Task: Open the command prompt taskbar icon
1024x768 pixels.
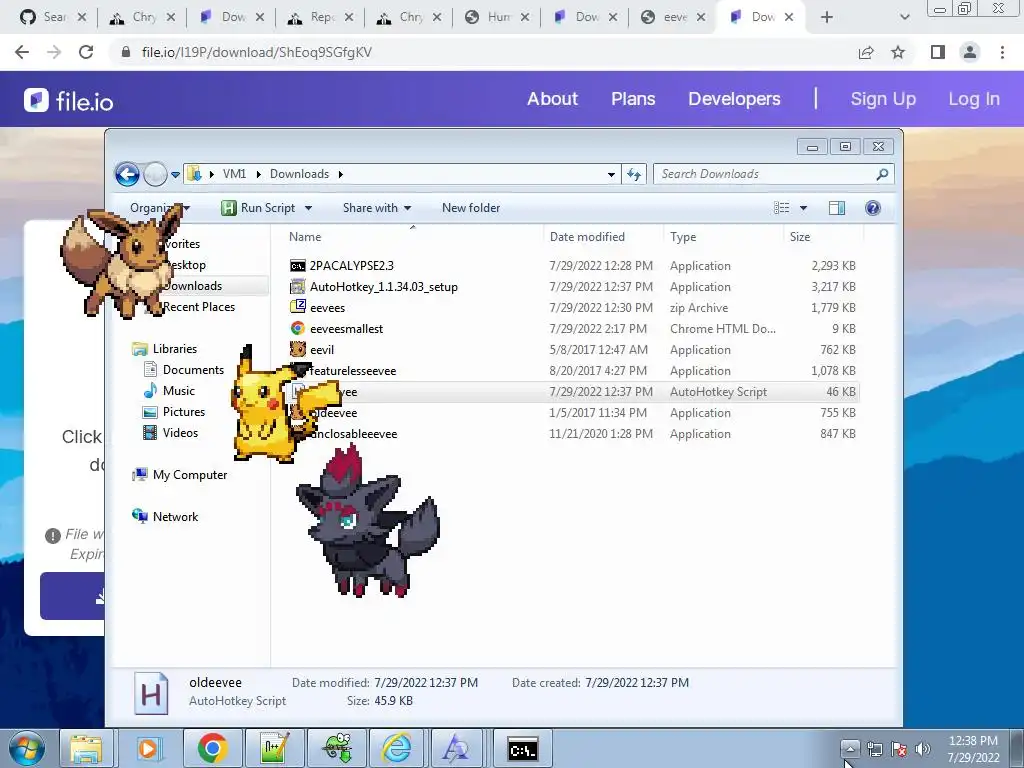Action: pos(522,748)
